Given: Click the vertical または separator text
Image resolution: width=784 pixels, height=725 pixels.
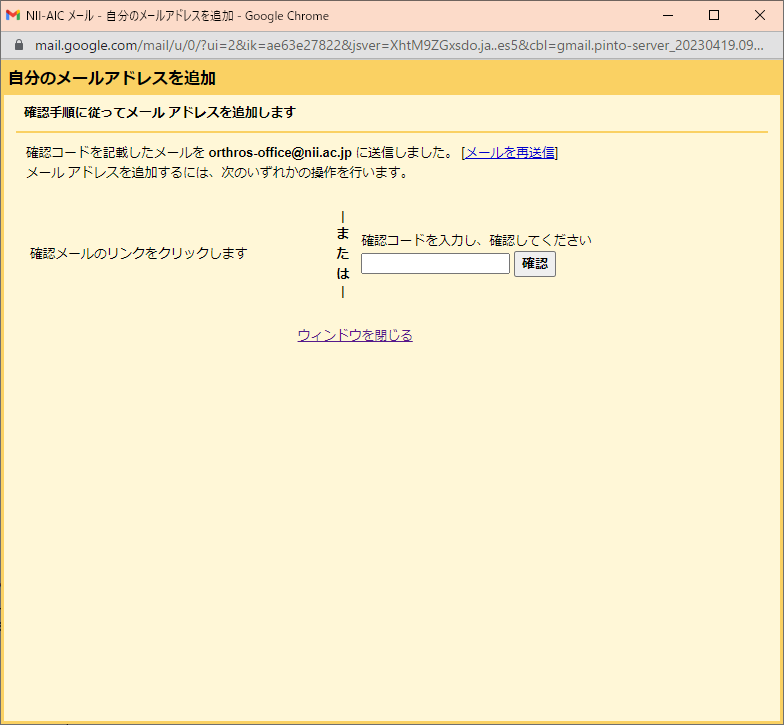Looking at the screenshot, I should [x=342, y=254].
